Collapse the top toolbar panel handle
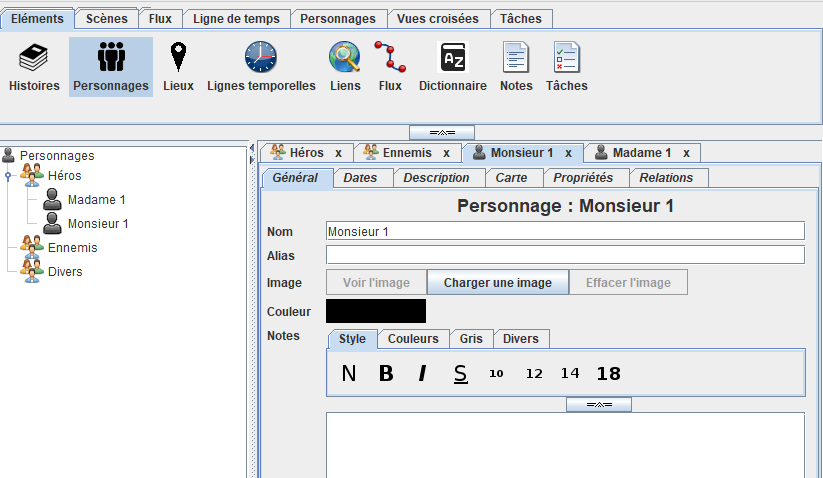This screenshot has width=823, height=478. click(442, 132)
